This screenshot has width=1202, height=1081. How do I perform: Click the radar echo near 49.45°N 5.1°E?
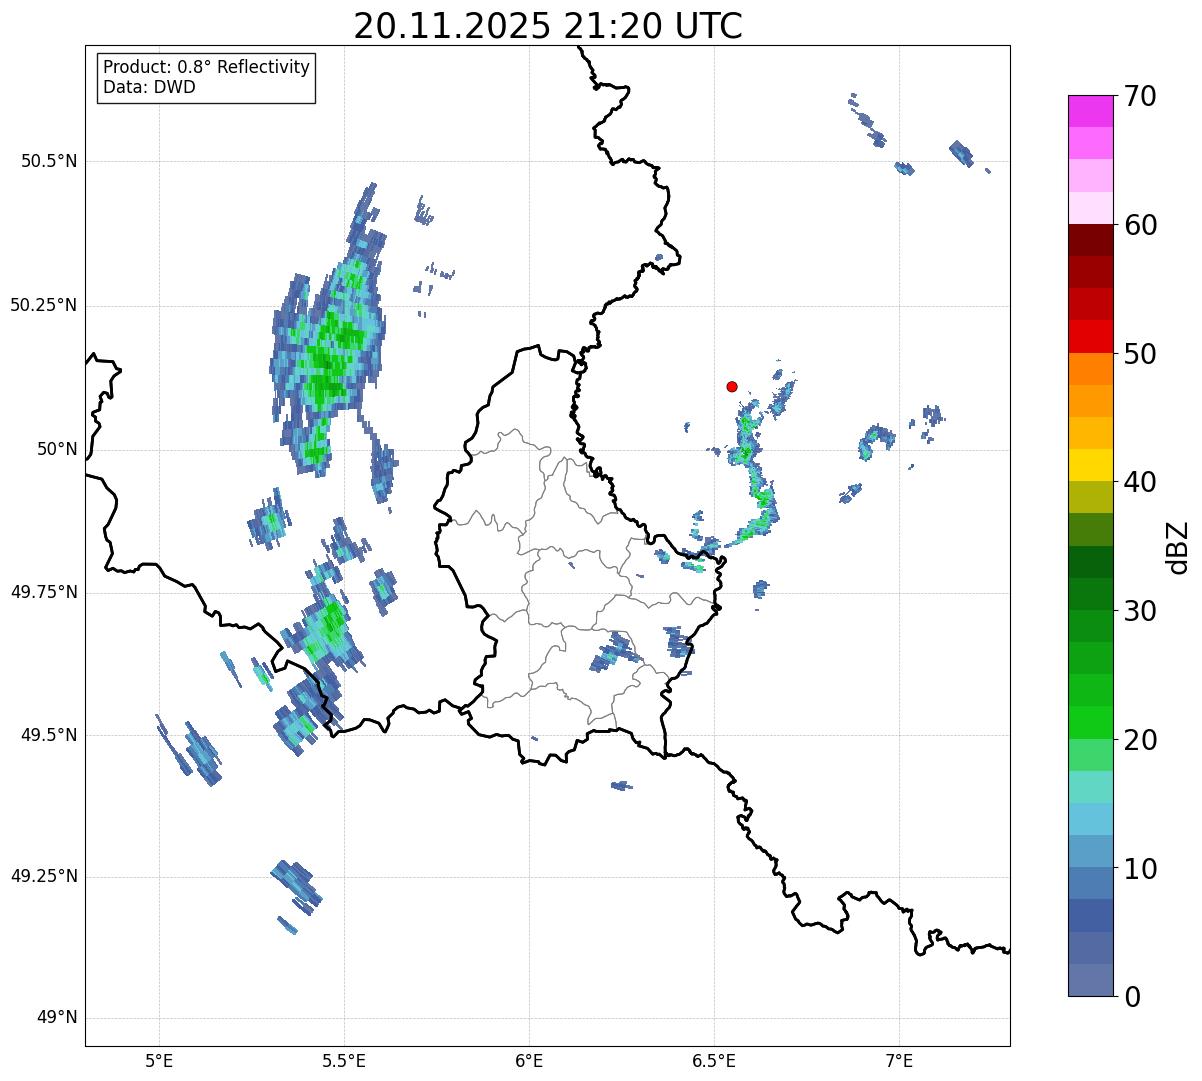pos(202,752)
